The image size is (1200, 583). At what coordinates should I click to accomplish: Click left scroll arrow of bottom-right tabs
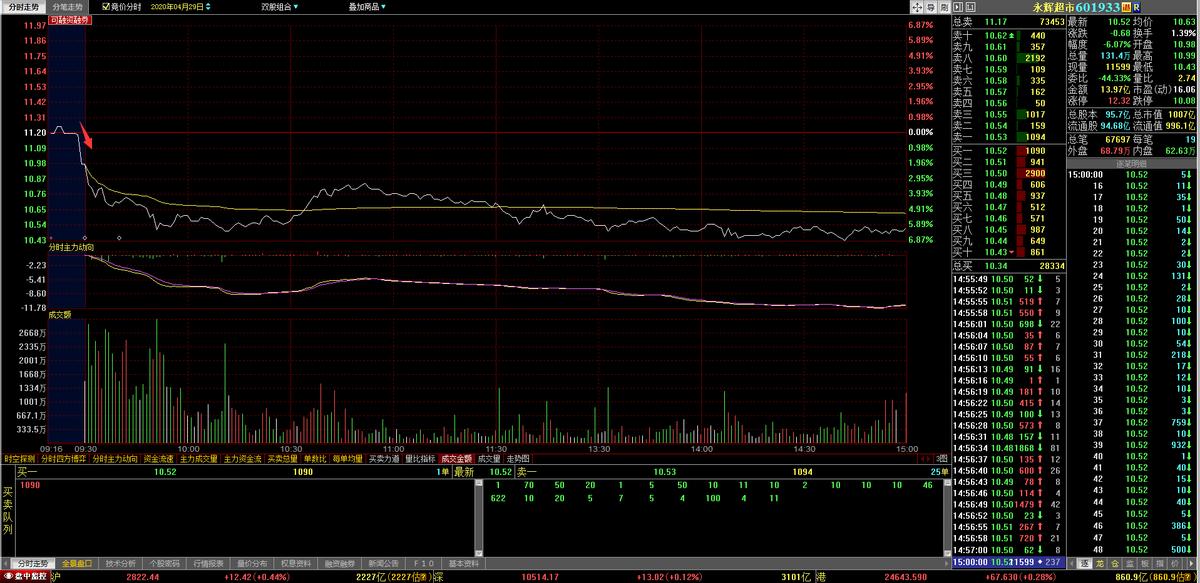point(1071,563)
